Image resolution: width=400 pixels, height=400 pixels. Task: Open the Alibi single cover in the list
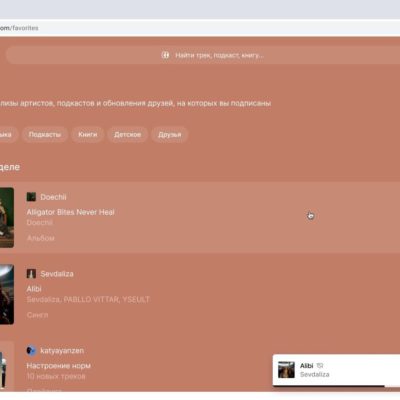tap(7, 294)
